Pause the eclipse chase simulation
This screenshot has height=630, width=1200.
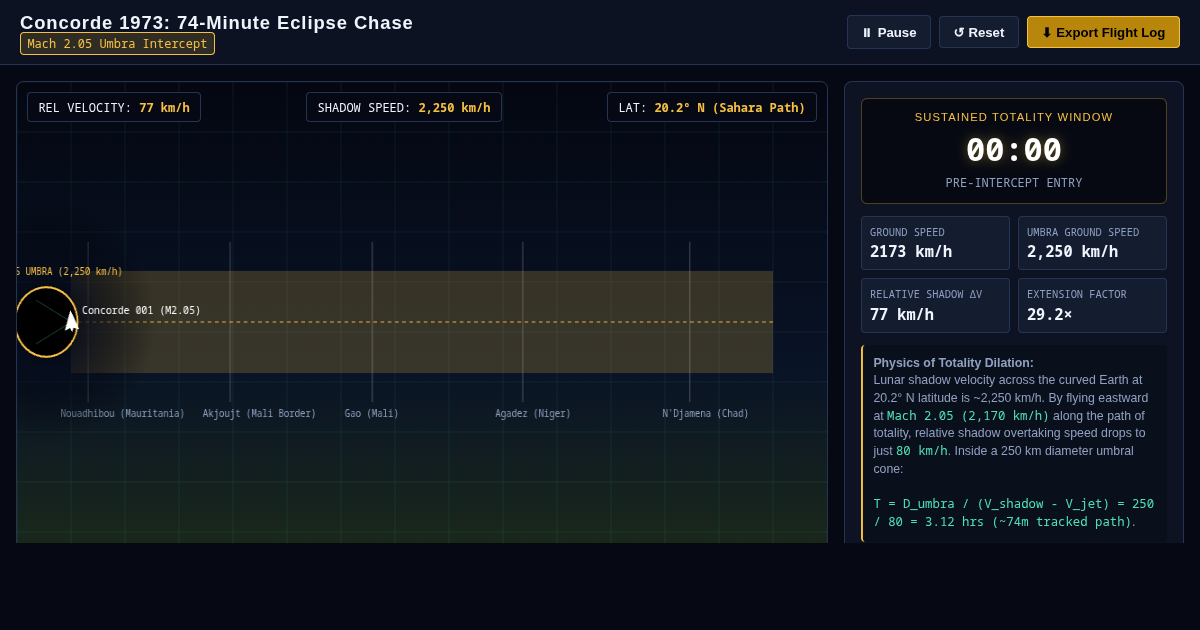pyautogui.click(x=888, y=32)
